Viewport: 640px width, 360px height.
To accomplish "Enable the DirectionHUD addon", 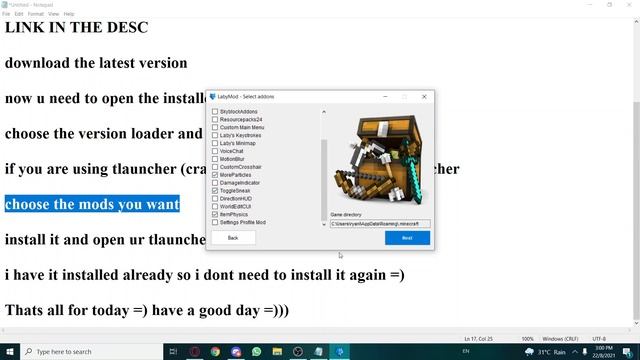I will [215, 198].
